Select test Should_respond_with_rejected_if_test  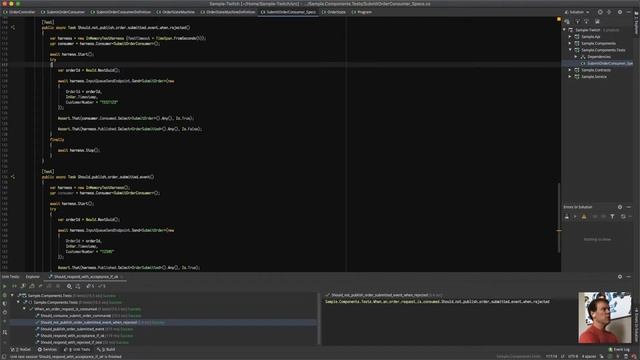point(71,342)
